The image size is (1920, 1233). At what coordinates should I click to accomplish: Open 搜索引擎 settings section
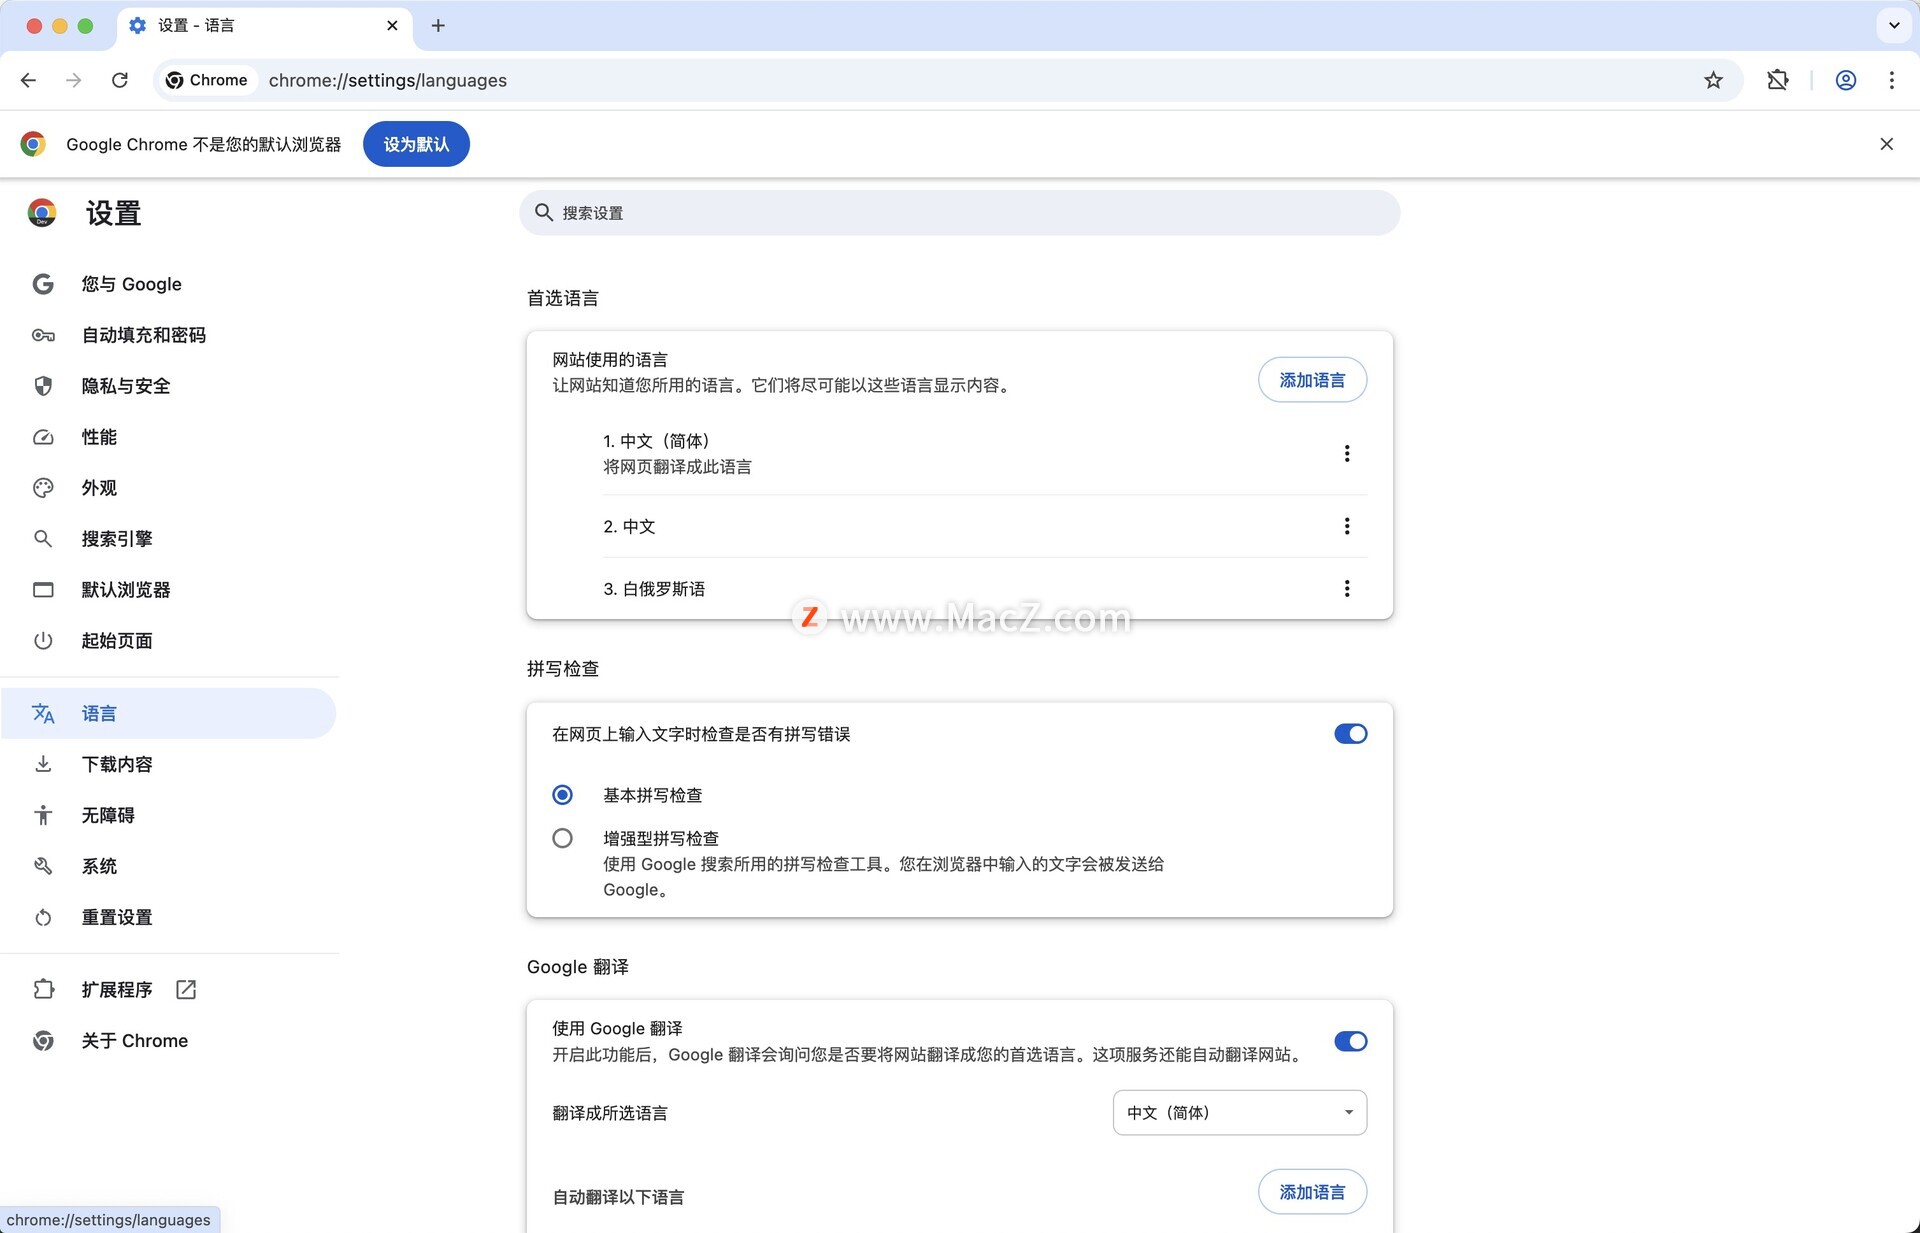[168, 539]
